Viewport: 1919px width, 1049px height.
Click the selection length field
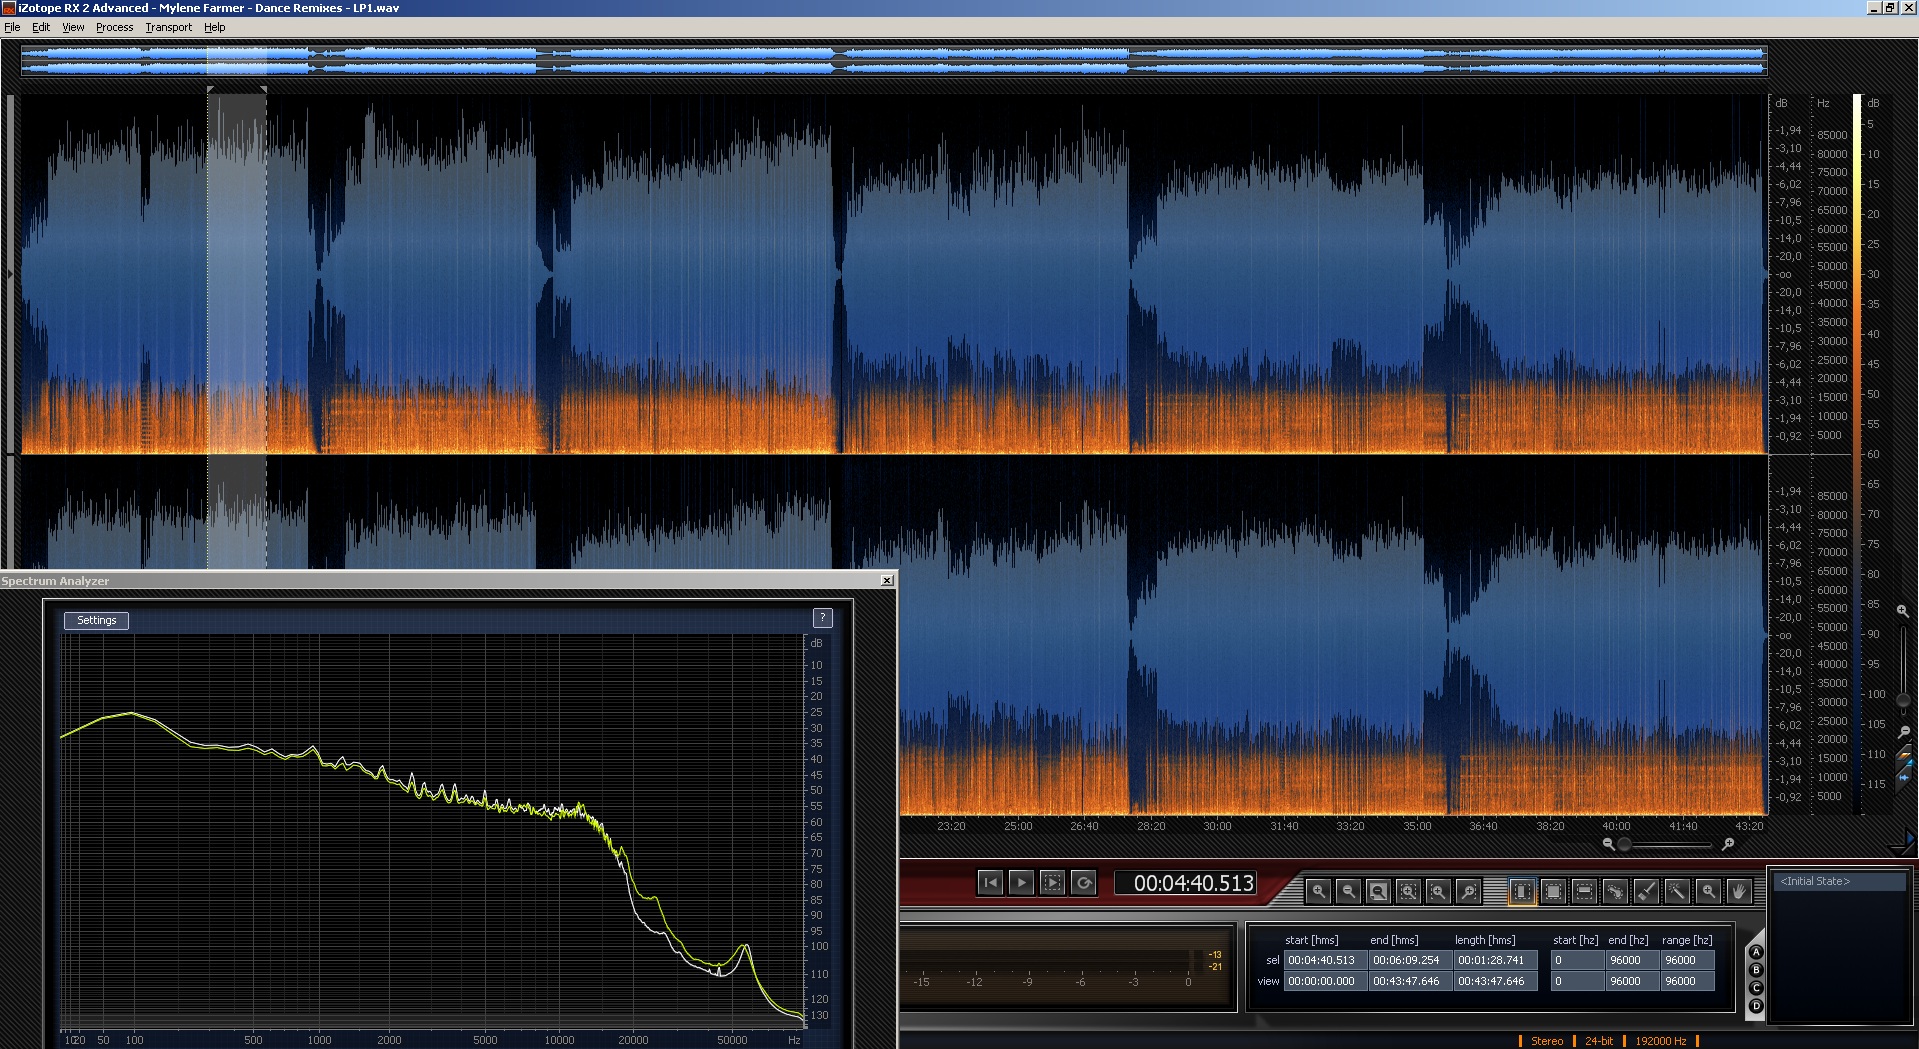1494,960
